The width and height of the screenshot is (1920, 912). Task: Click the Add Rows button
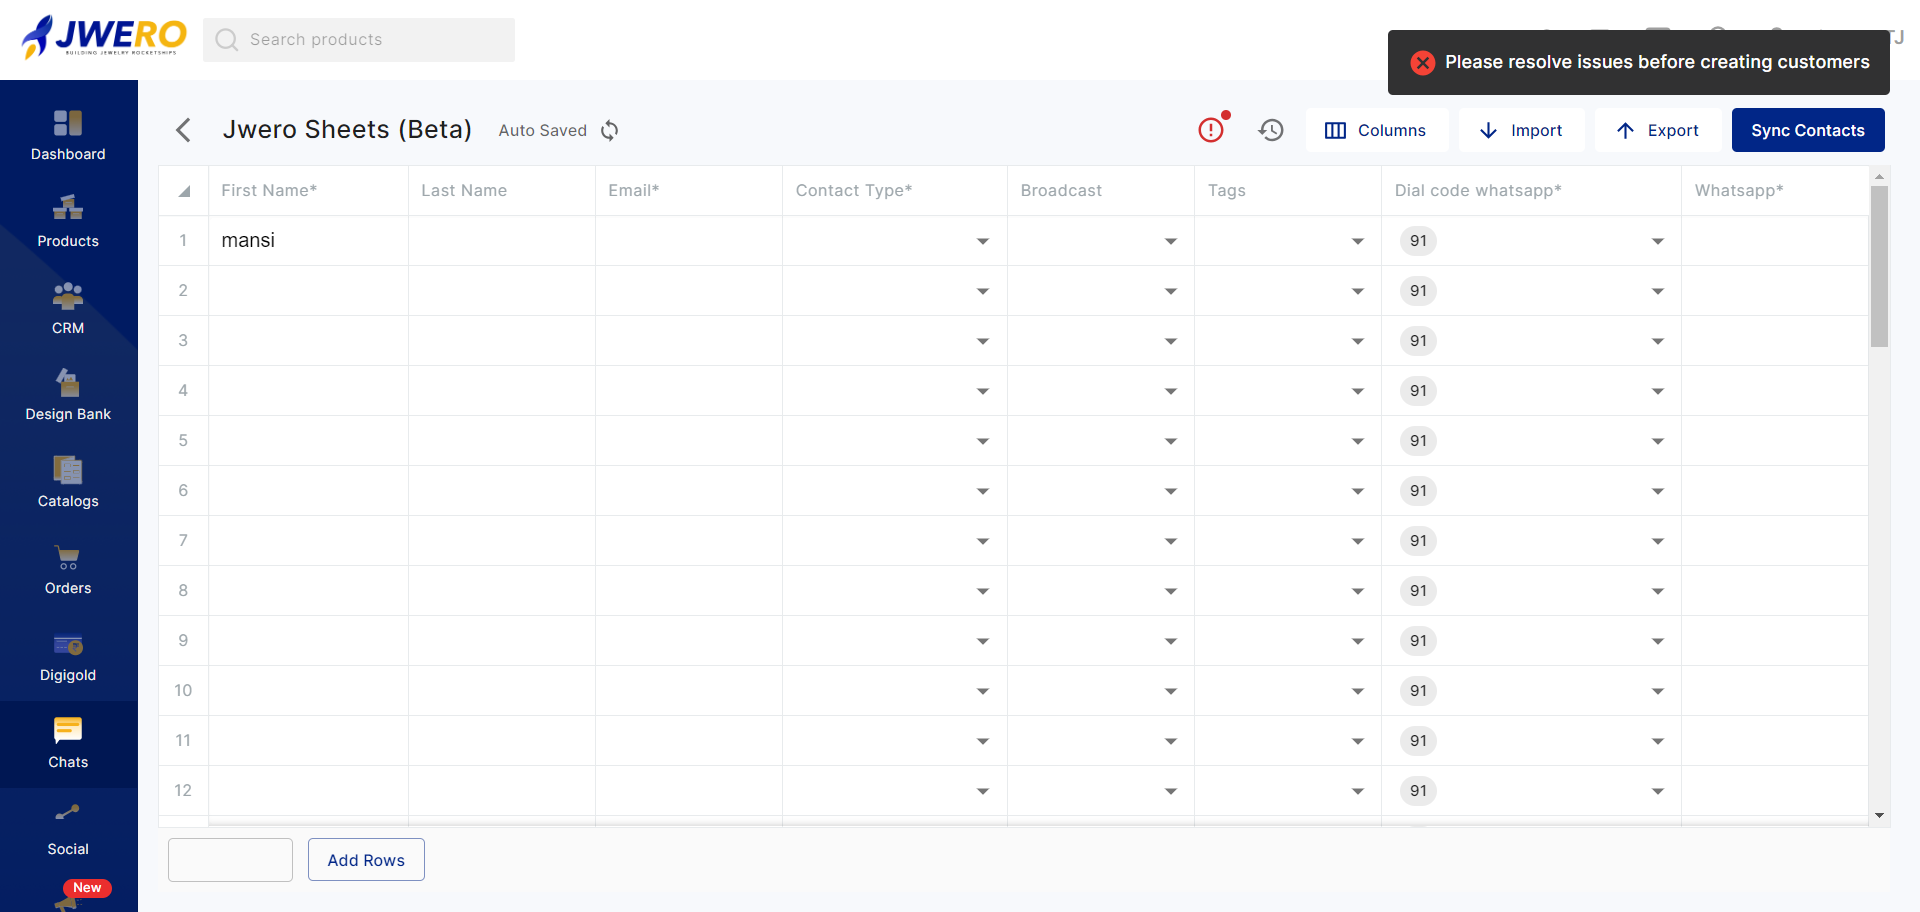366,860
